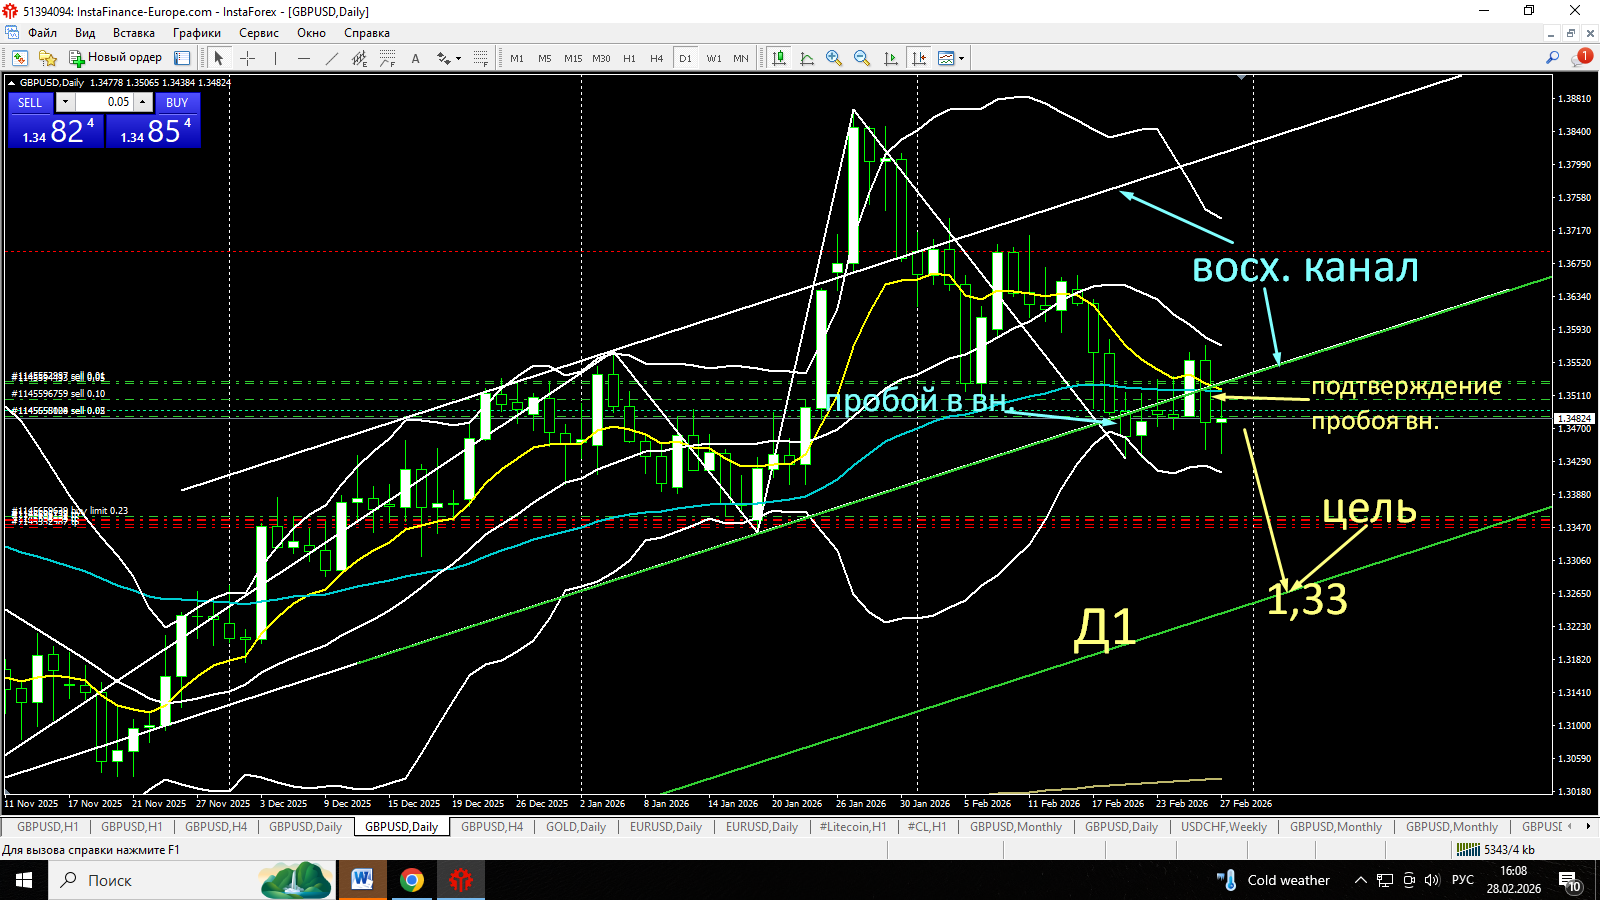
Task: Toggle the chart shift button
Action: 918,58
